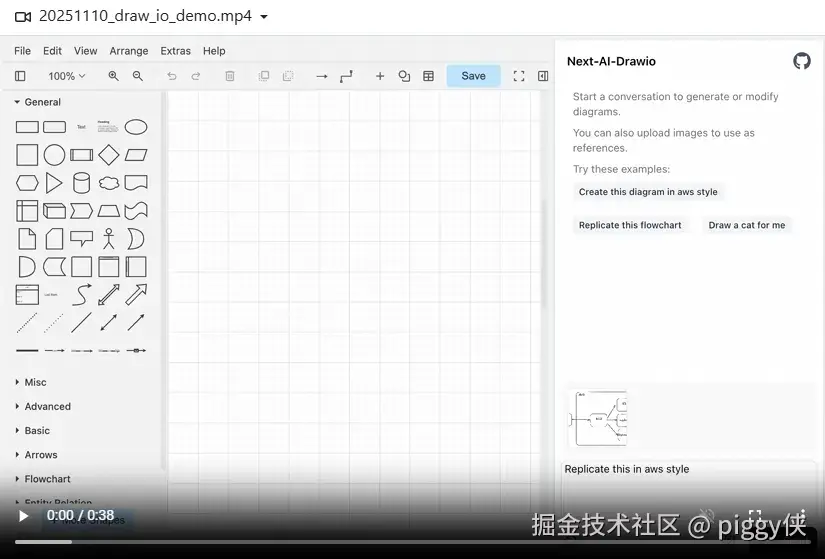
Task: Click the uploaded diagram thumbnail preview
Action: coord(599,418)
